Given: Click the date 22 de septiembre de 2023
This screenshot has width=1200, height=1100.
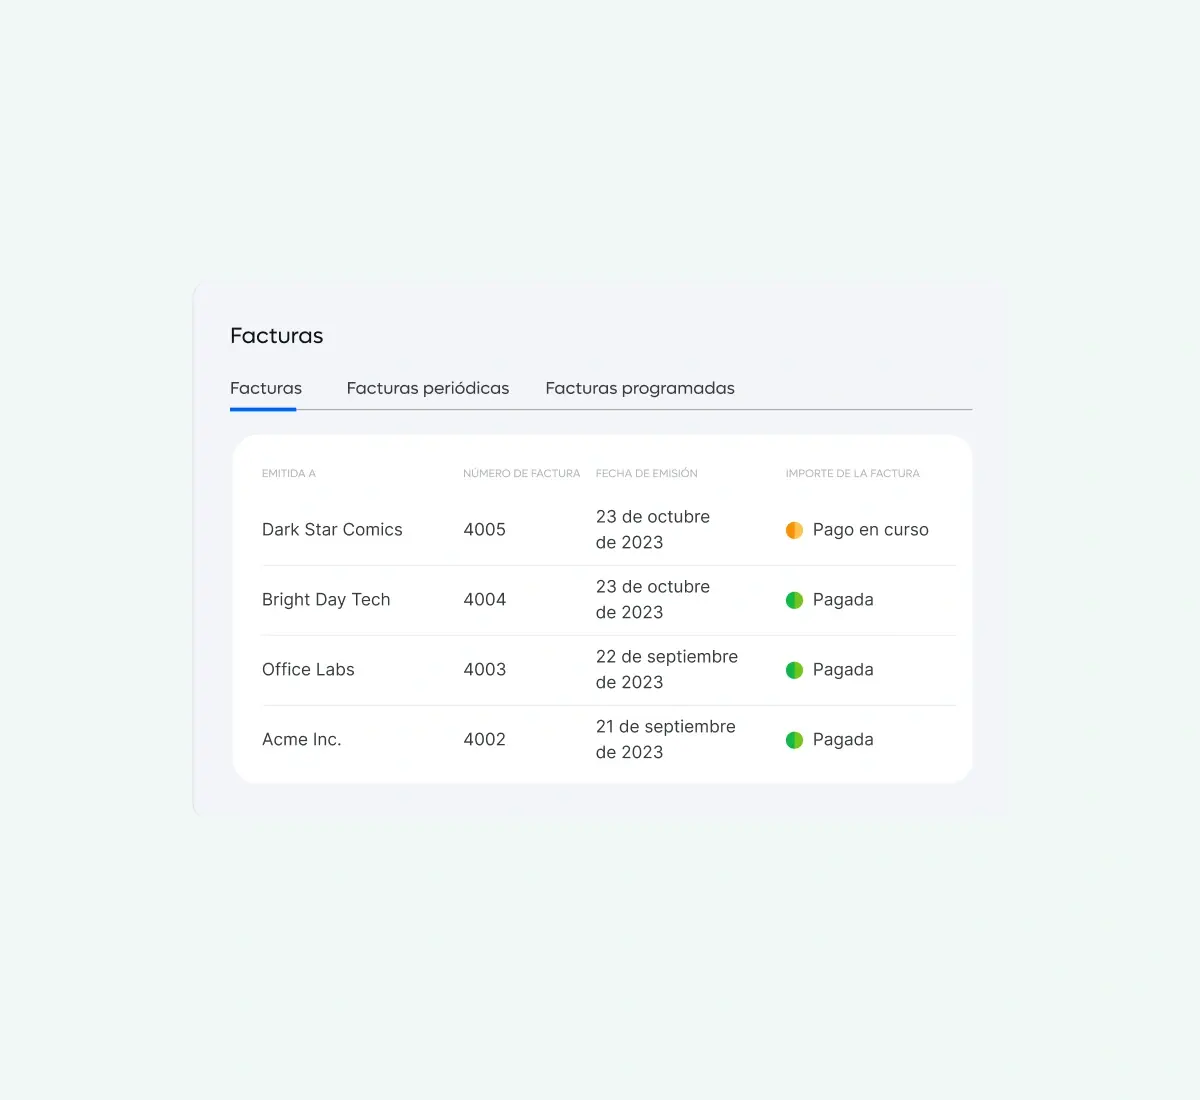Looking at the screenshot, I should click(667, 670).
